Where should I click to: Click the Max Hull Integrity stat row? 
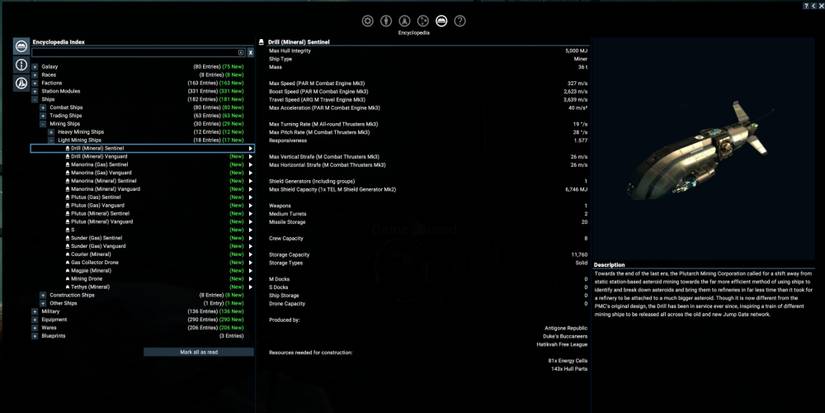point(428,51)
